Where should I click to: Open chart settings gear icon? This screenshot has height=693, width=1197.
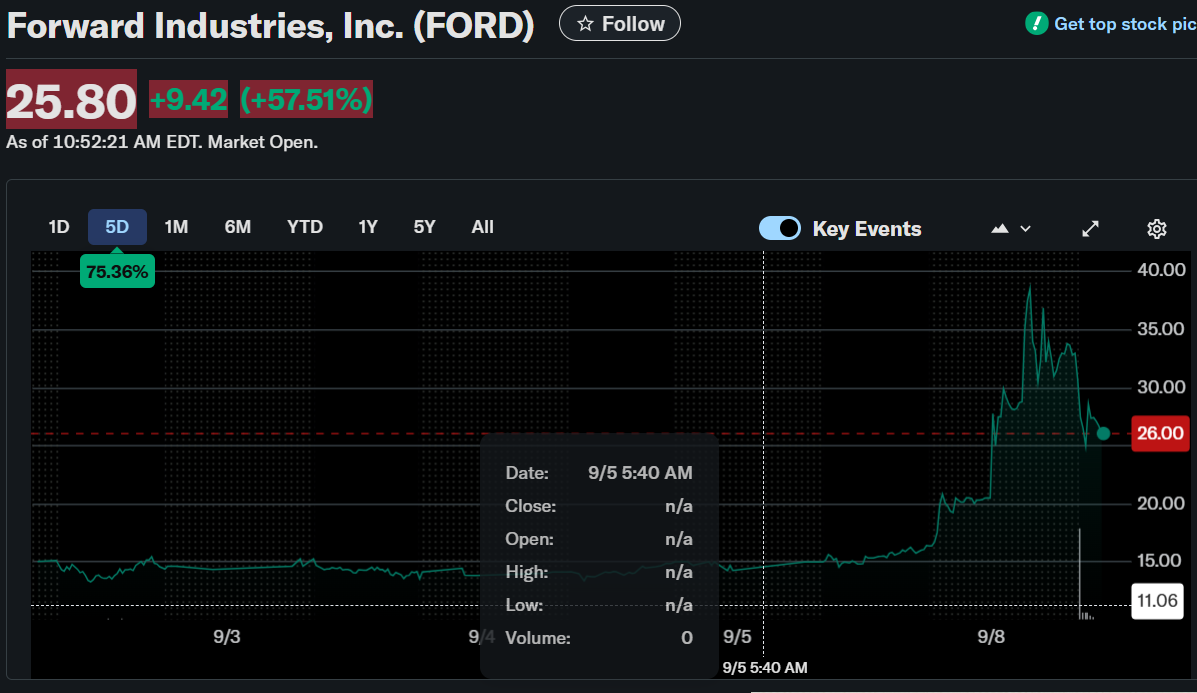pos(1157,229)
